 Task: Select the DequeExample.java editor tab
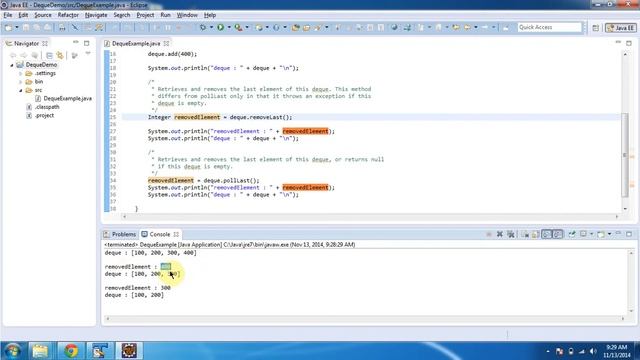[136, 43]
